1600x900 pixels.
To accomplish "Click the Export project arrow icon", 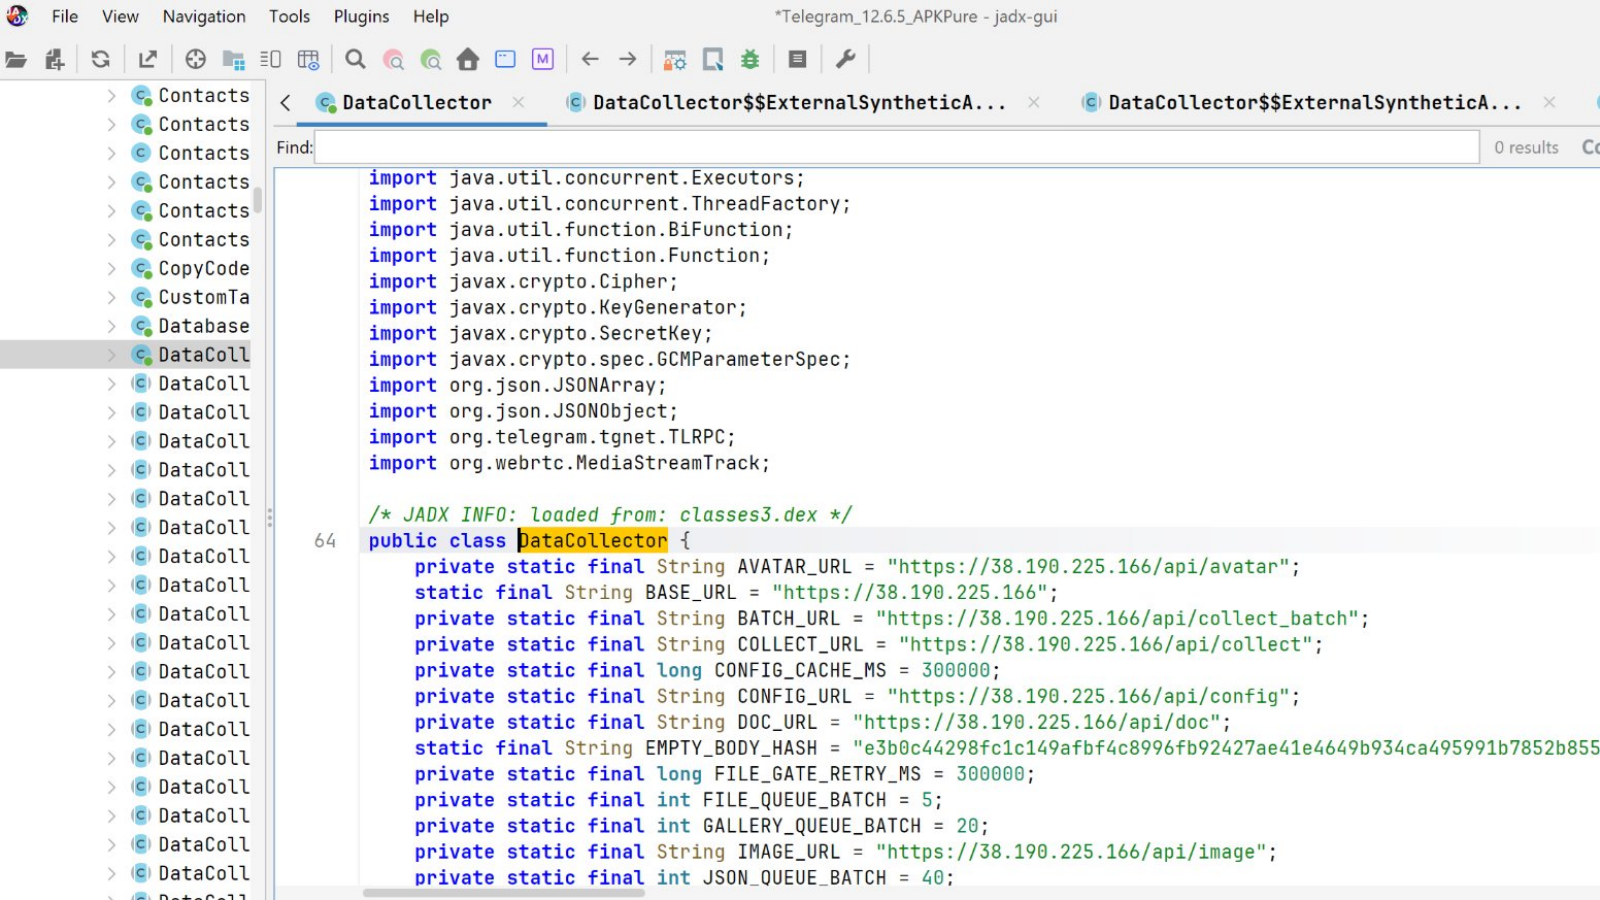I will 148,60.
